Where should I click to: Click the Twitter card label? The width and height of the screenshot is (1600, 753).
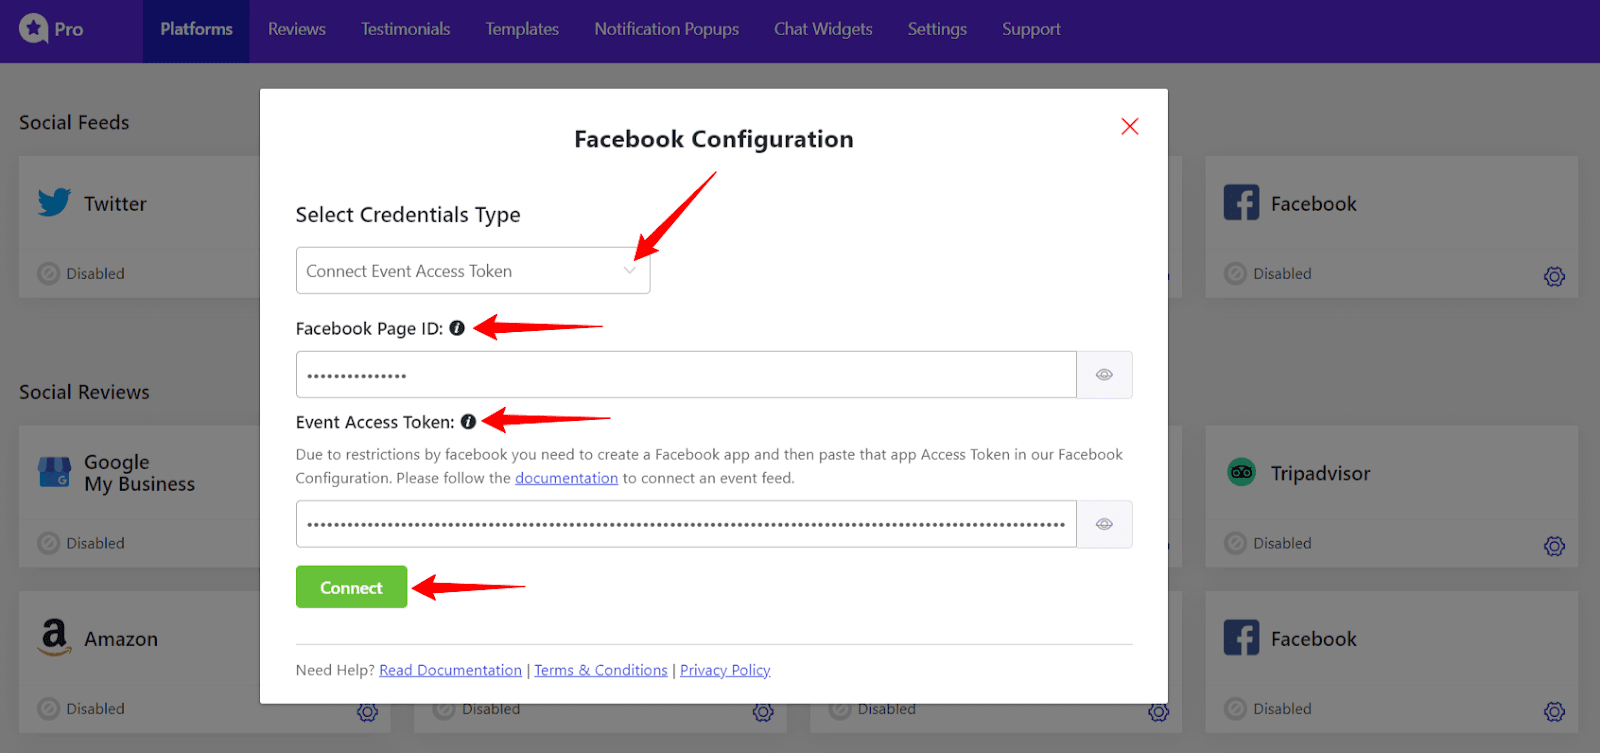(115, 204)
